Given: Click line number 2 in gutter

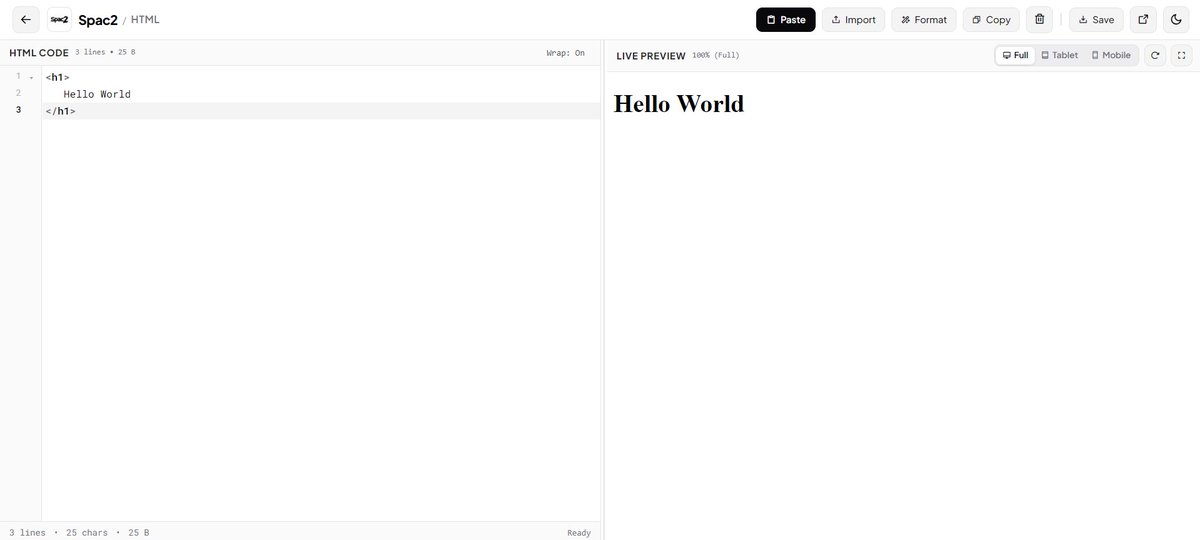Looking at the screenshot, I should click(x=17, y=93).
